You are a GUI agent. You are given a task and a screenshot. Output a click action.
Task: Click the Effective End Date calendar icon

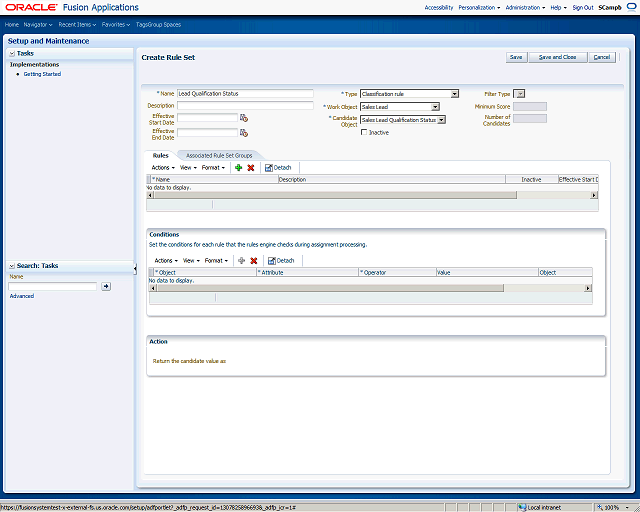click(x=244, y=133)
